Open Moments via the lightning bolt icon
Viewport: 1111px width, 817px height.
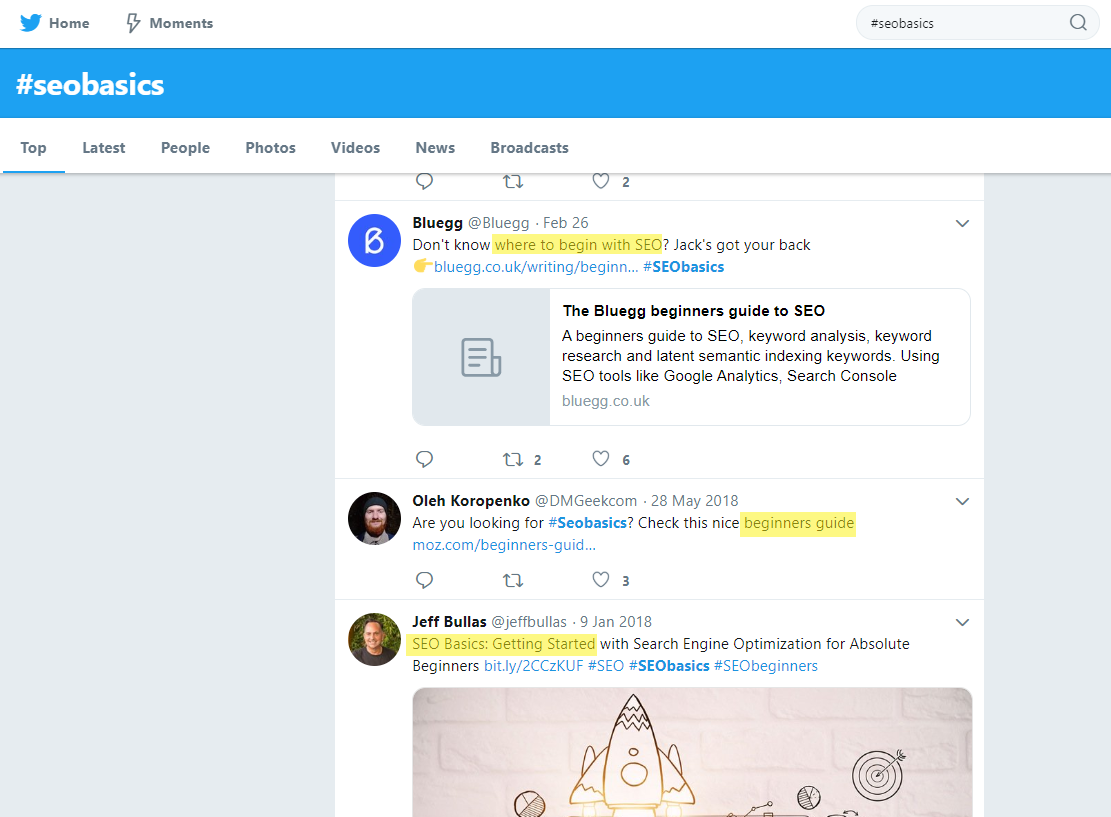tap(133, 23)
